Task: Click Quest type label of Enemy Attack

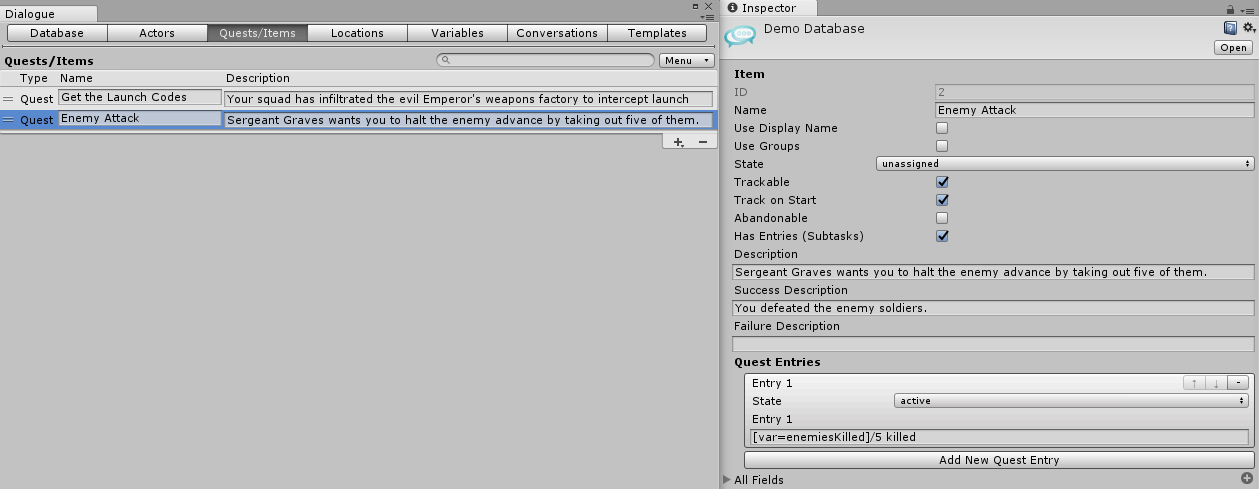Action: click(37, 120)
